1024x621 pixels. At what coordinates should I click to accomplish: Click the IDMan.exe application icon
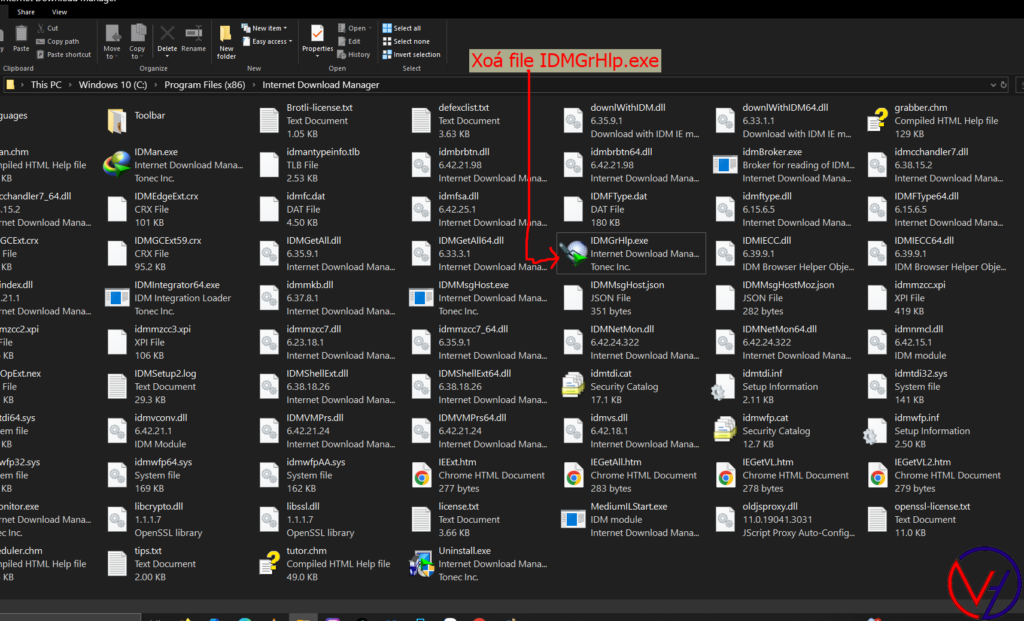click(120, 165)
